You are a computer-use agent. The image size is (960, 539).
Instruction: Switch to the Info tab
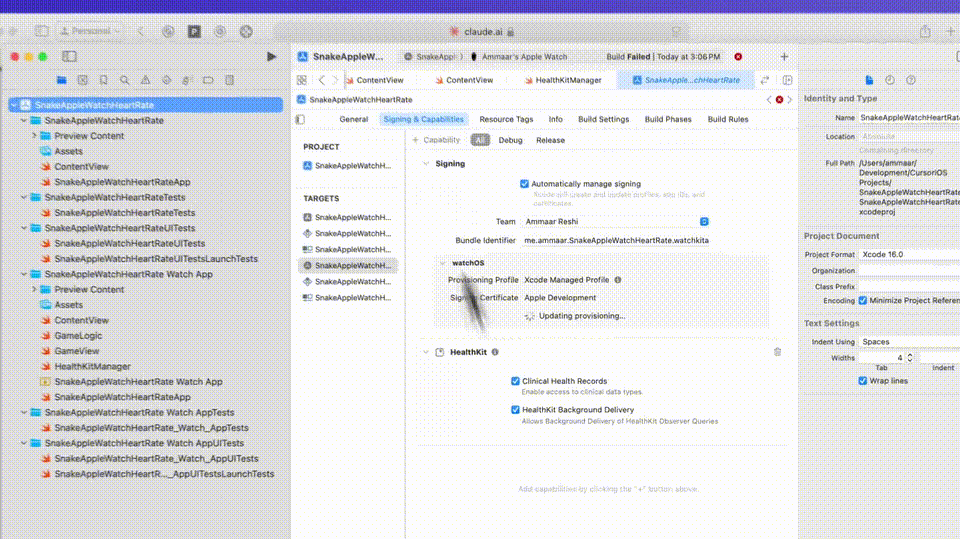555,119
